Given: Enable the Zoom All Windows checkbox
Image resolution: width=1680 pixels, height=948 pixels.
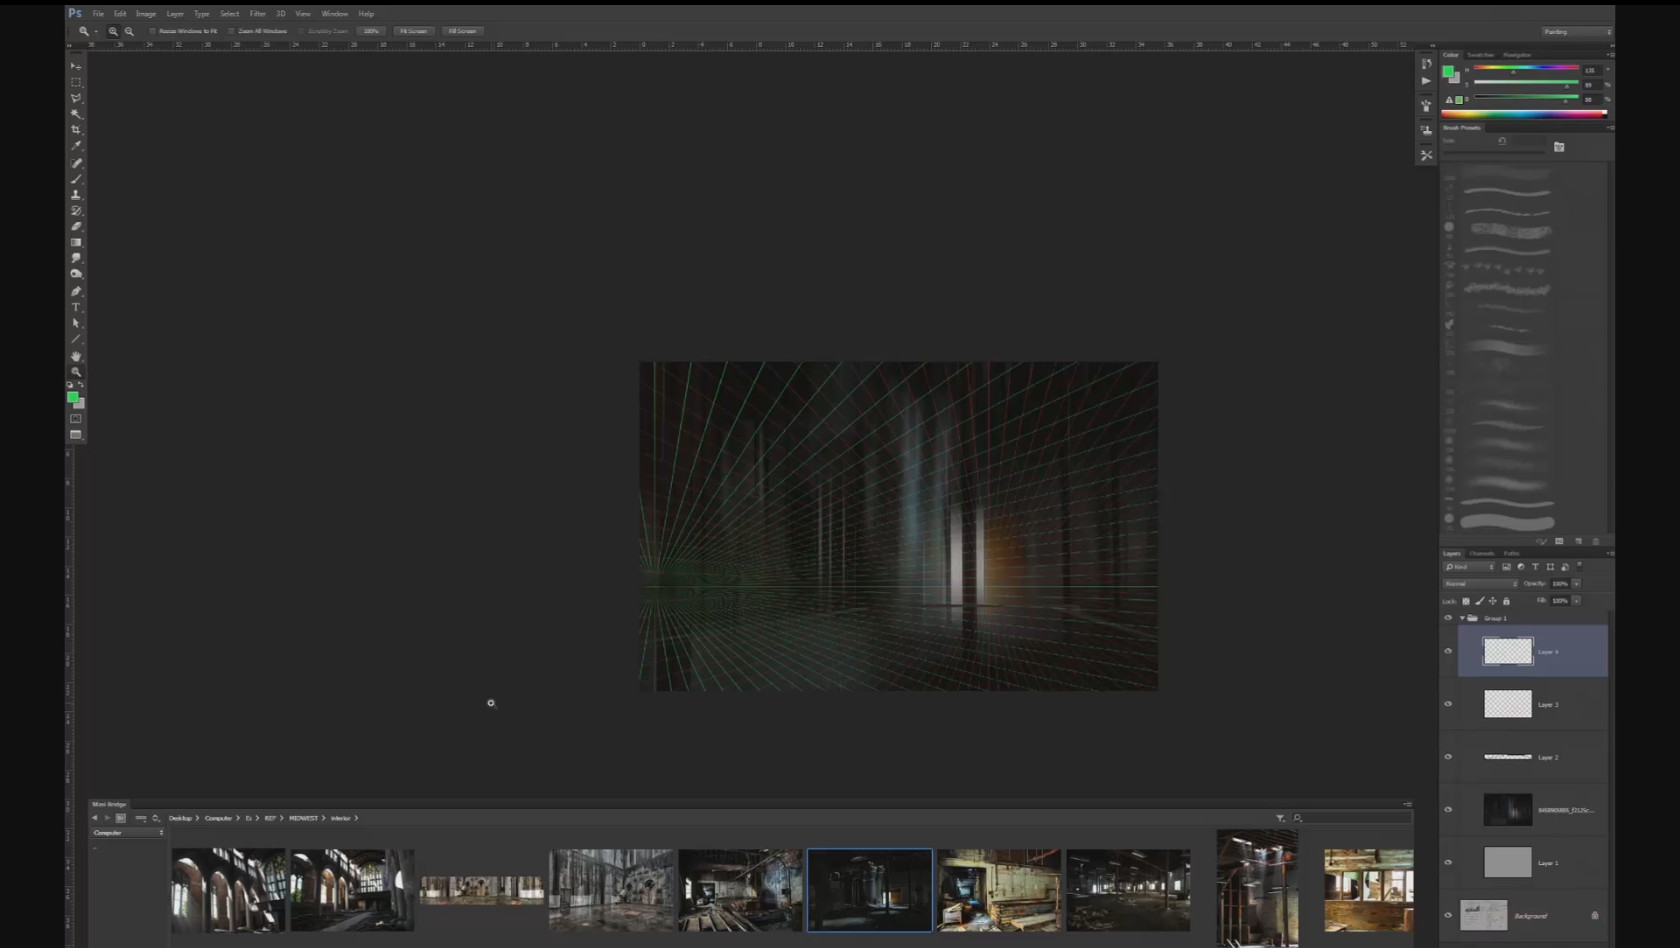Looking at the screenshot, I should [232, 31].
